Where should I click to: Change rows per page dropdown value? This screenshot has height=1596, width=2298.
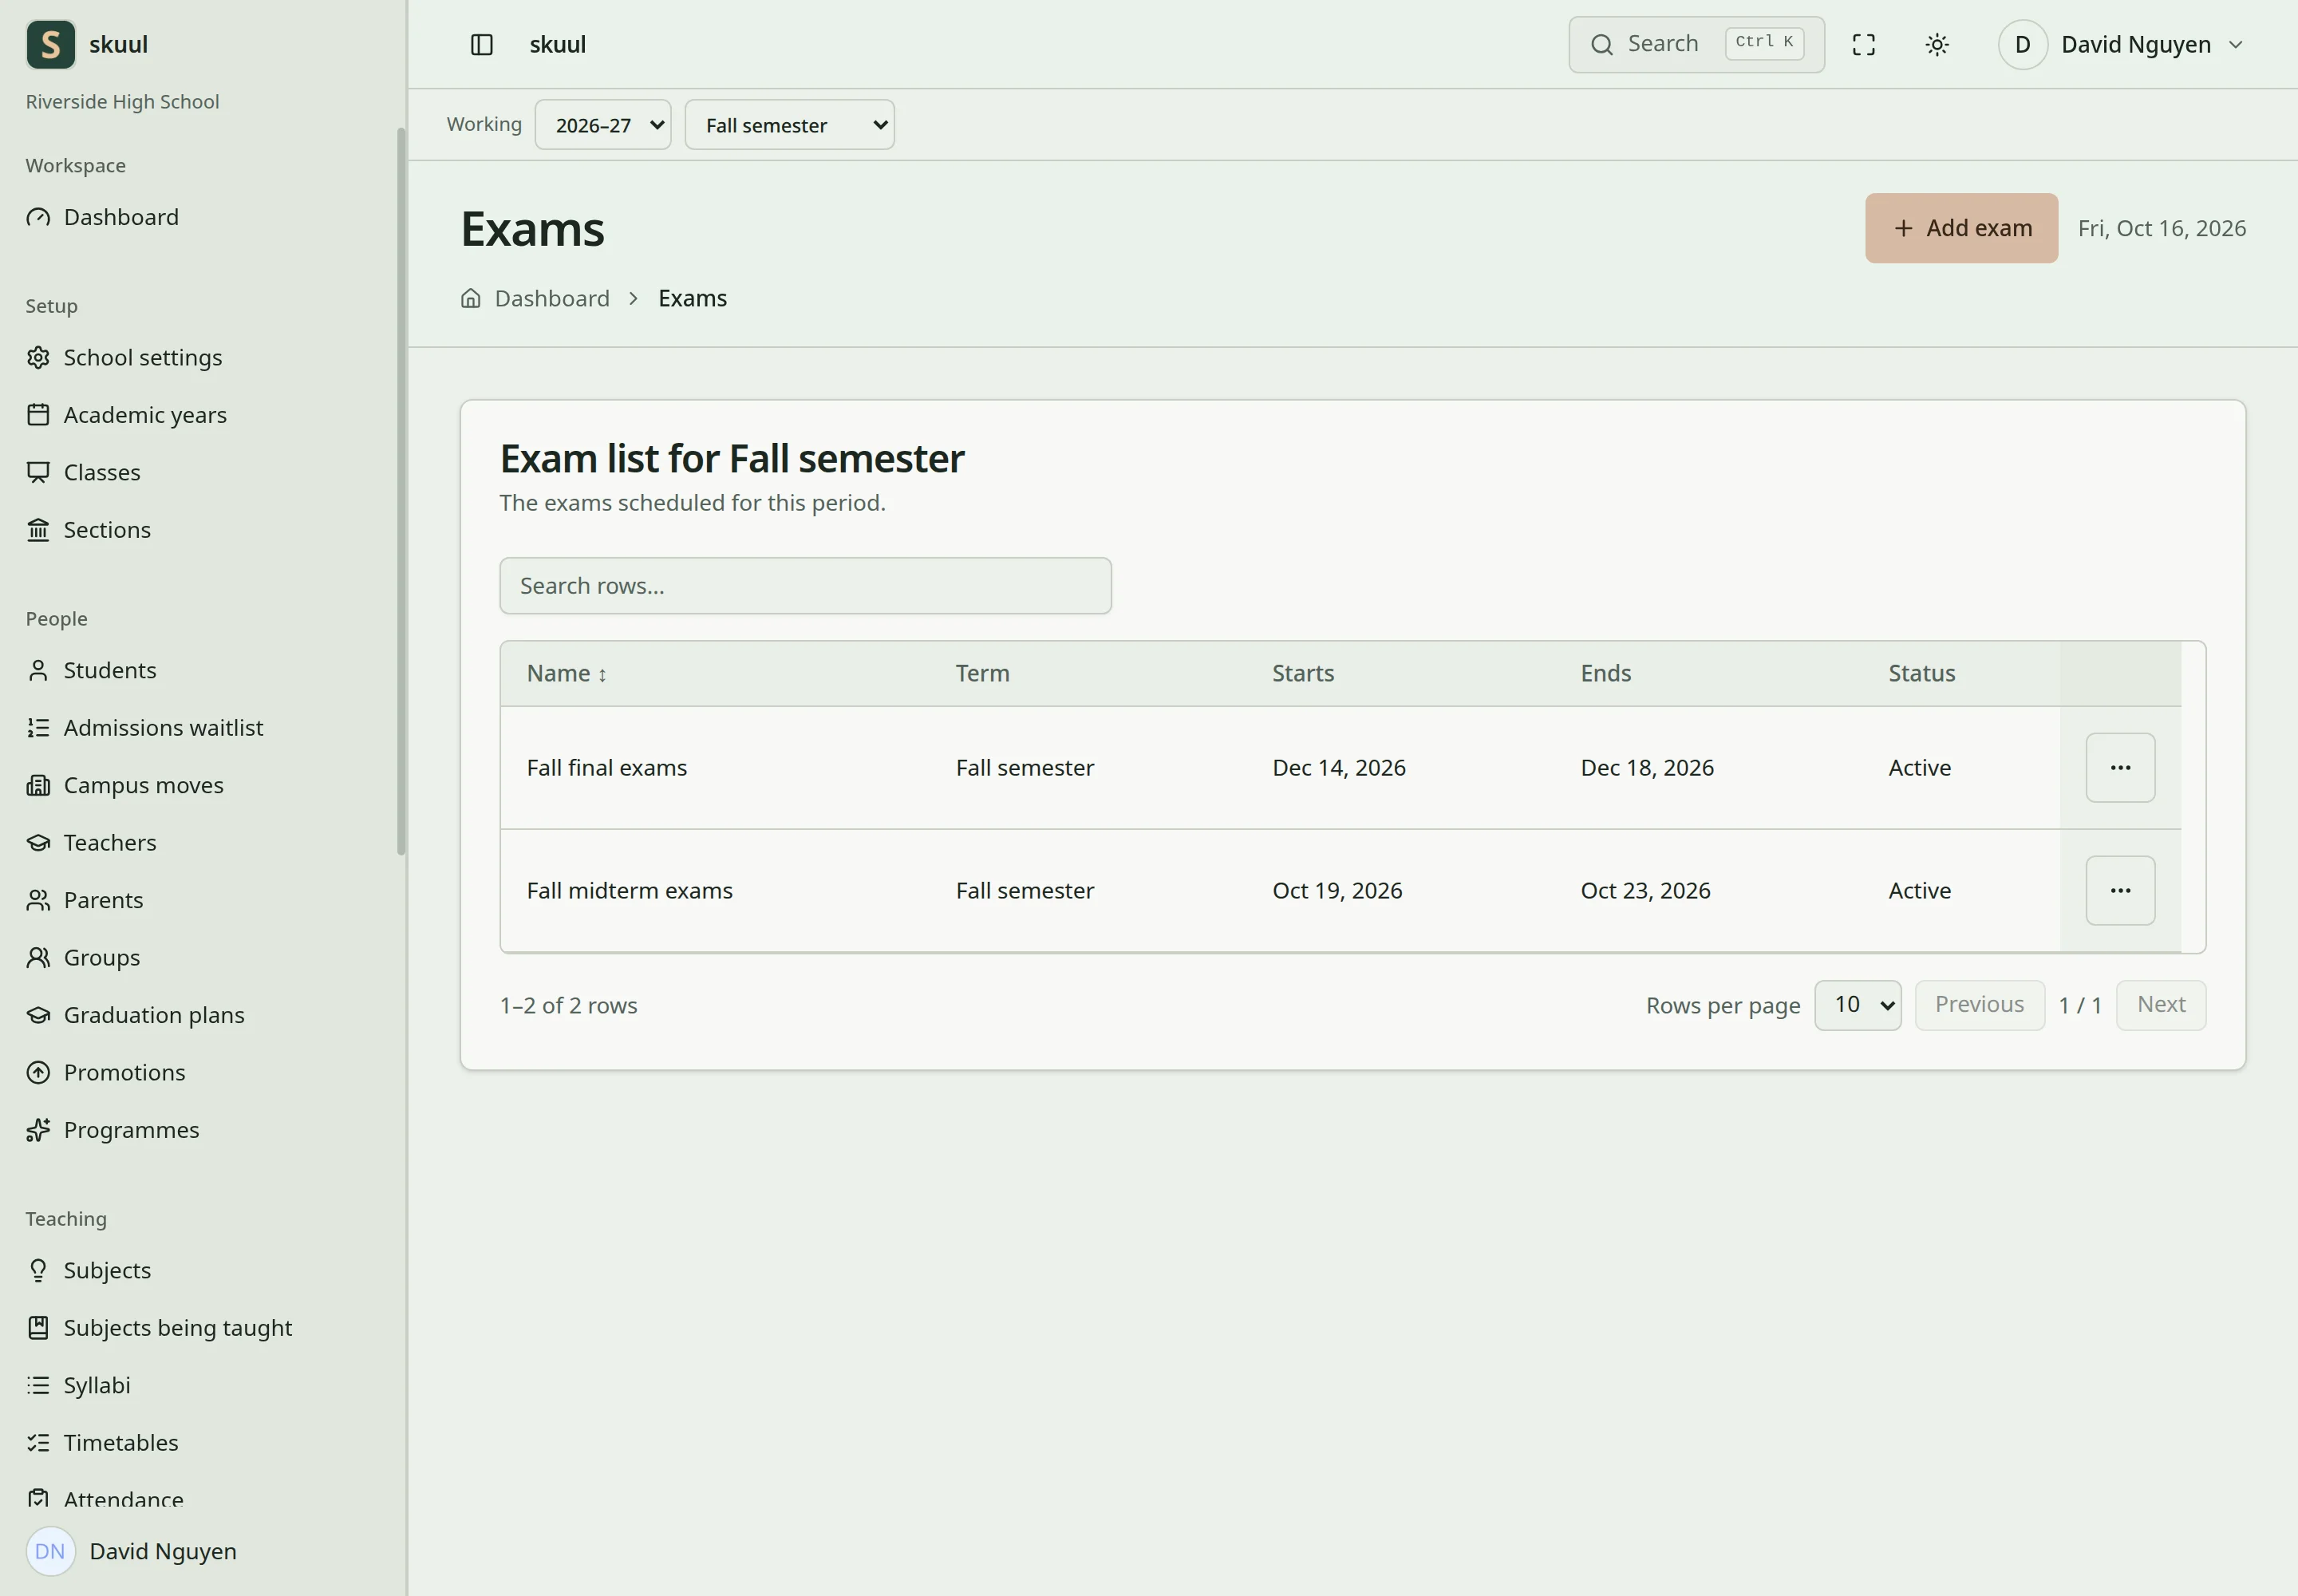pos(1858,1005)
